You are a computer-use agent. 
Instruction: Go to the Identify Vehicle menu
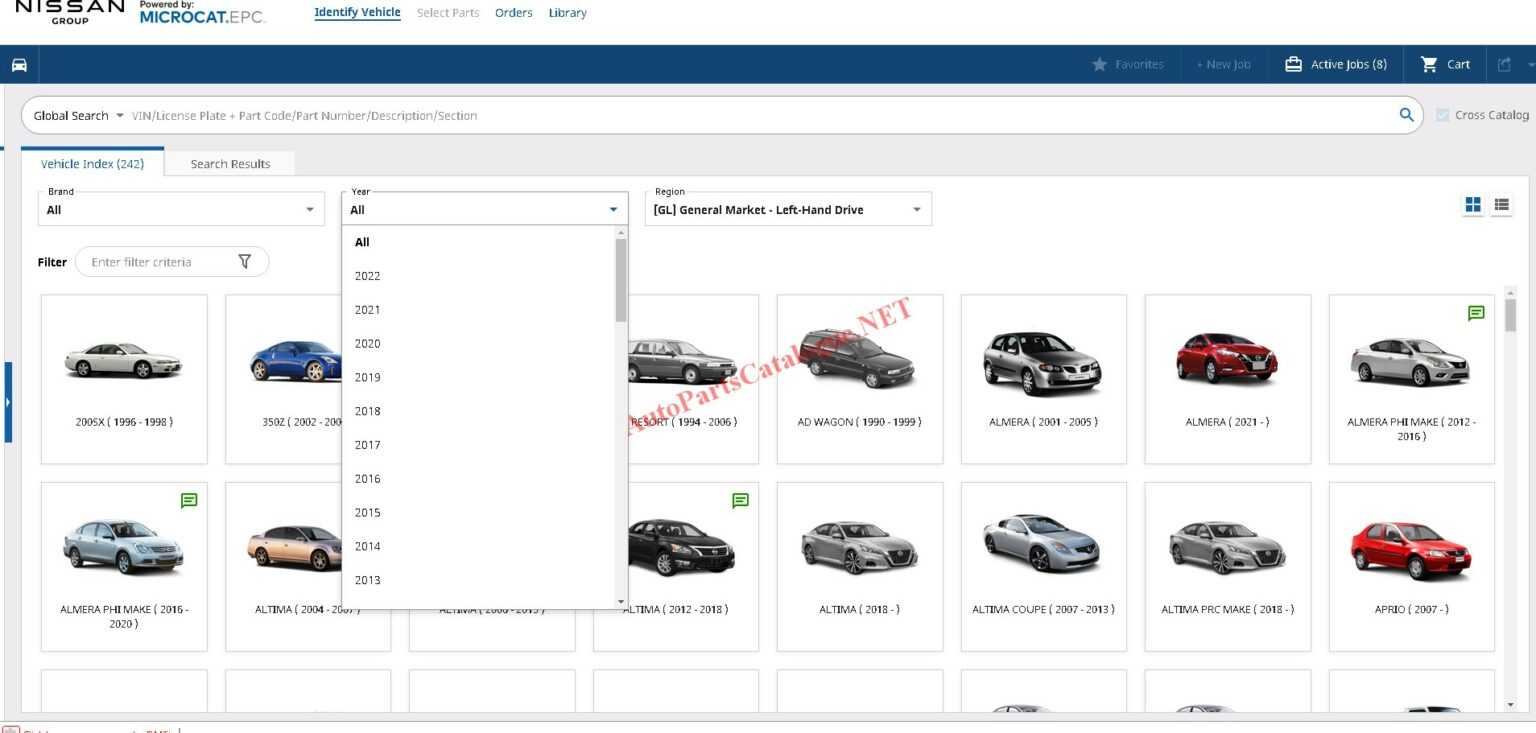pyautogui.click(x=357, y=13)
